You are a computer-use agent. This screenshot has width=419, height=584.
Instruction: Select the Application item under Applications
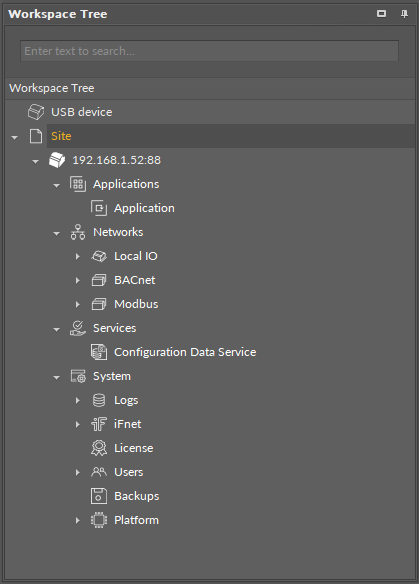(144, 208)
